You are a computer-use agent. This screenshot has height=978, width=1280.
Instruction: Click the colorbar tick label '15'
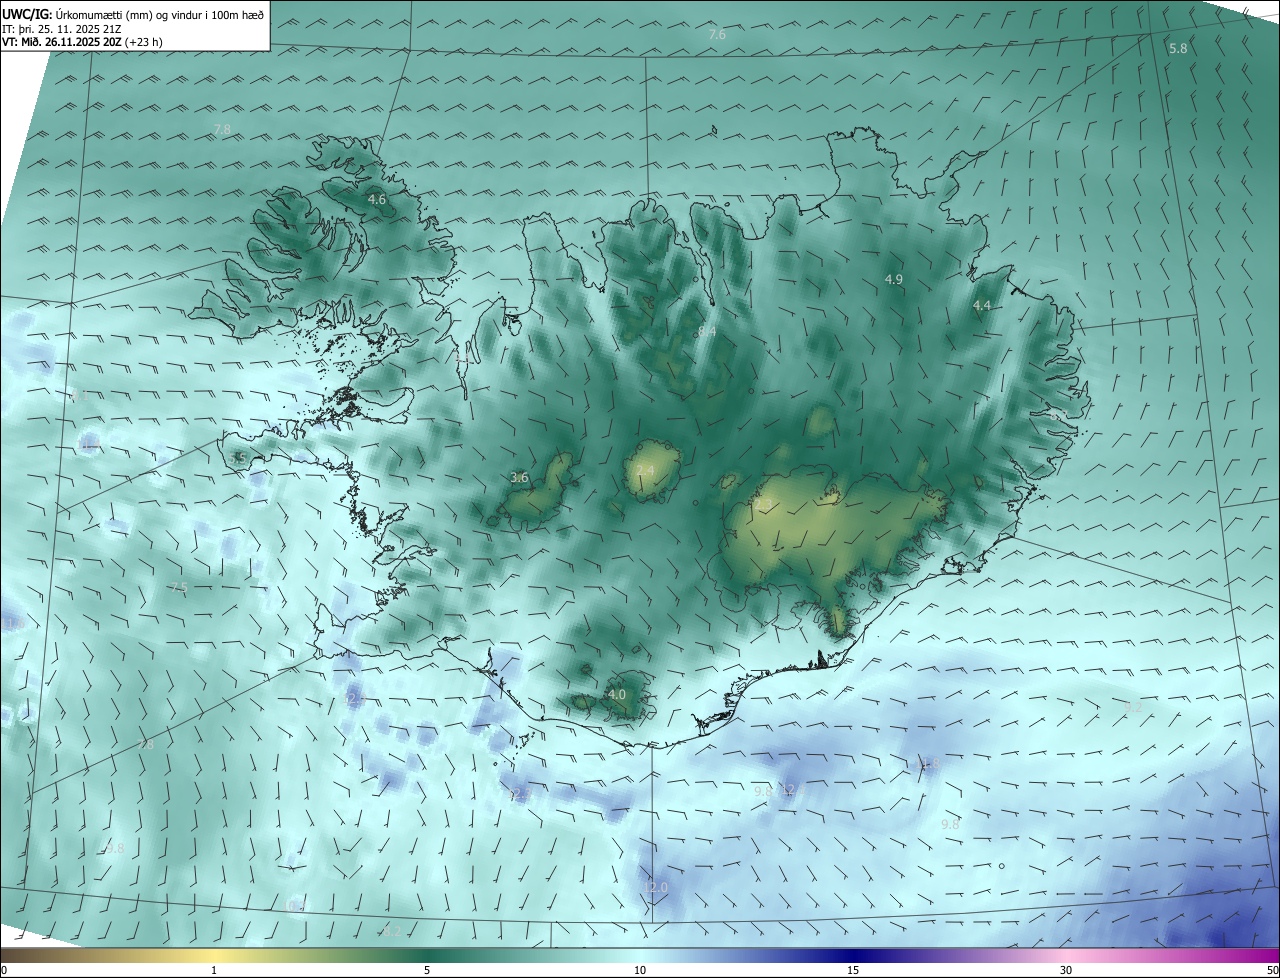pyautogui.click(x=853, y=970)
